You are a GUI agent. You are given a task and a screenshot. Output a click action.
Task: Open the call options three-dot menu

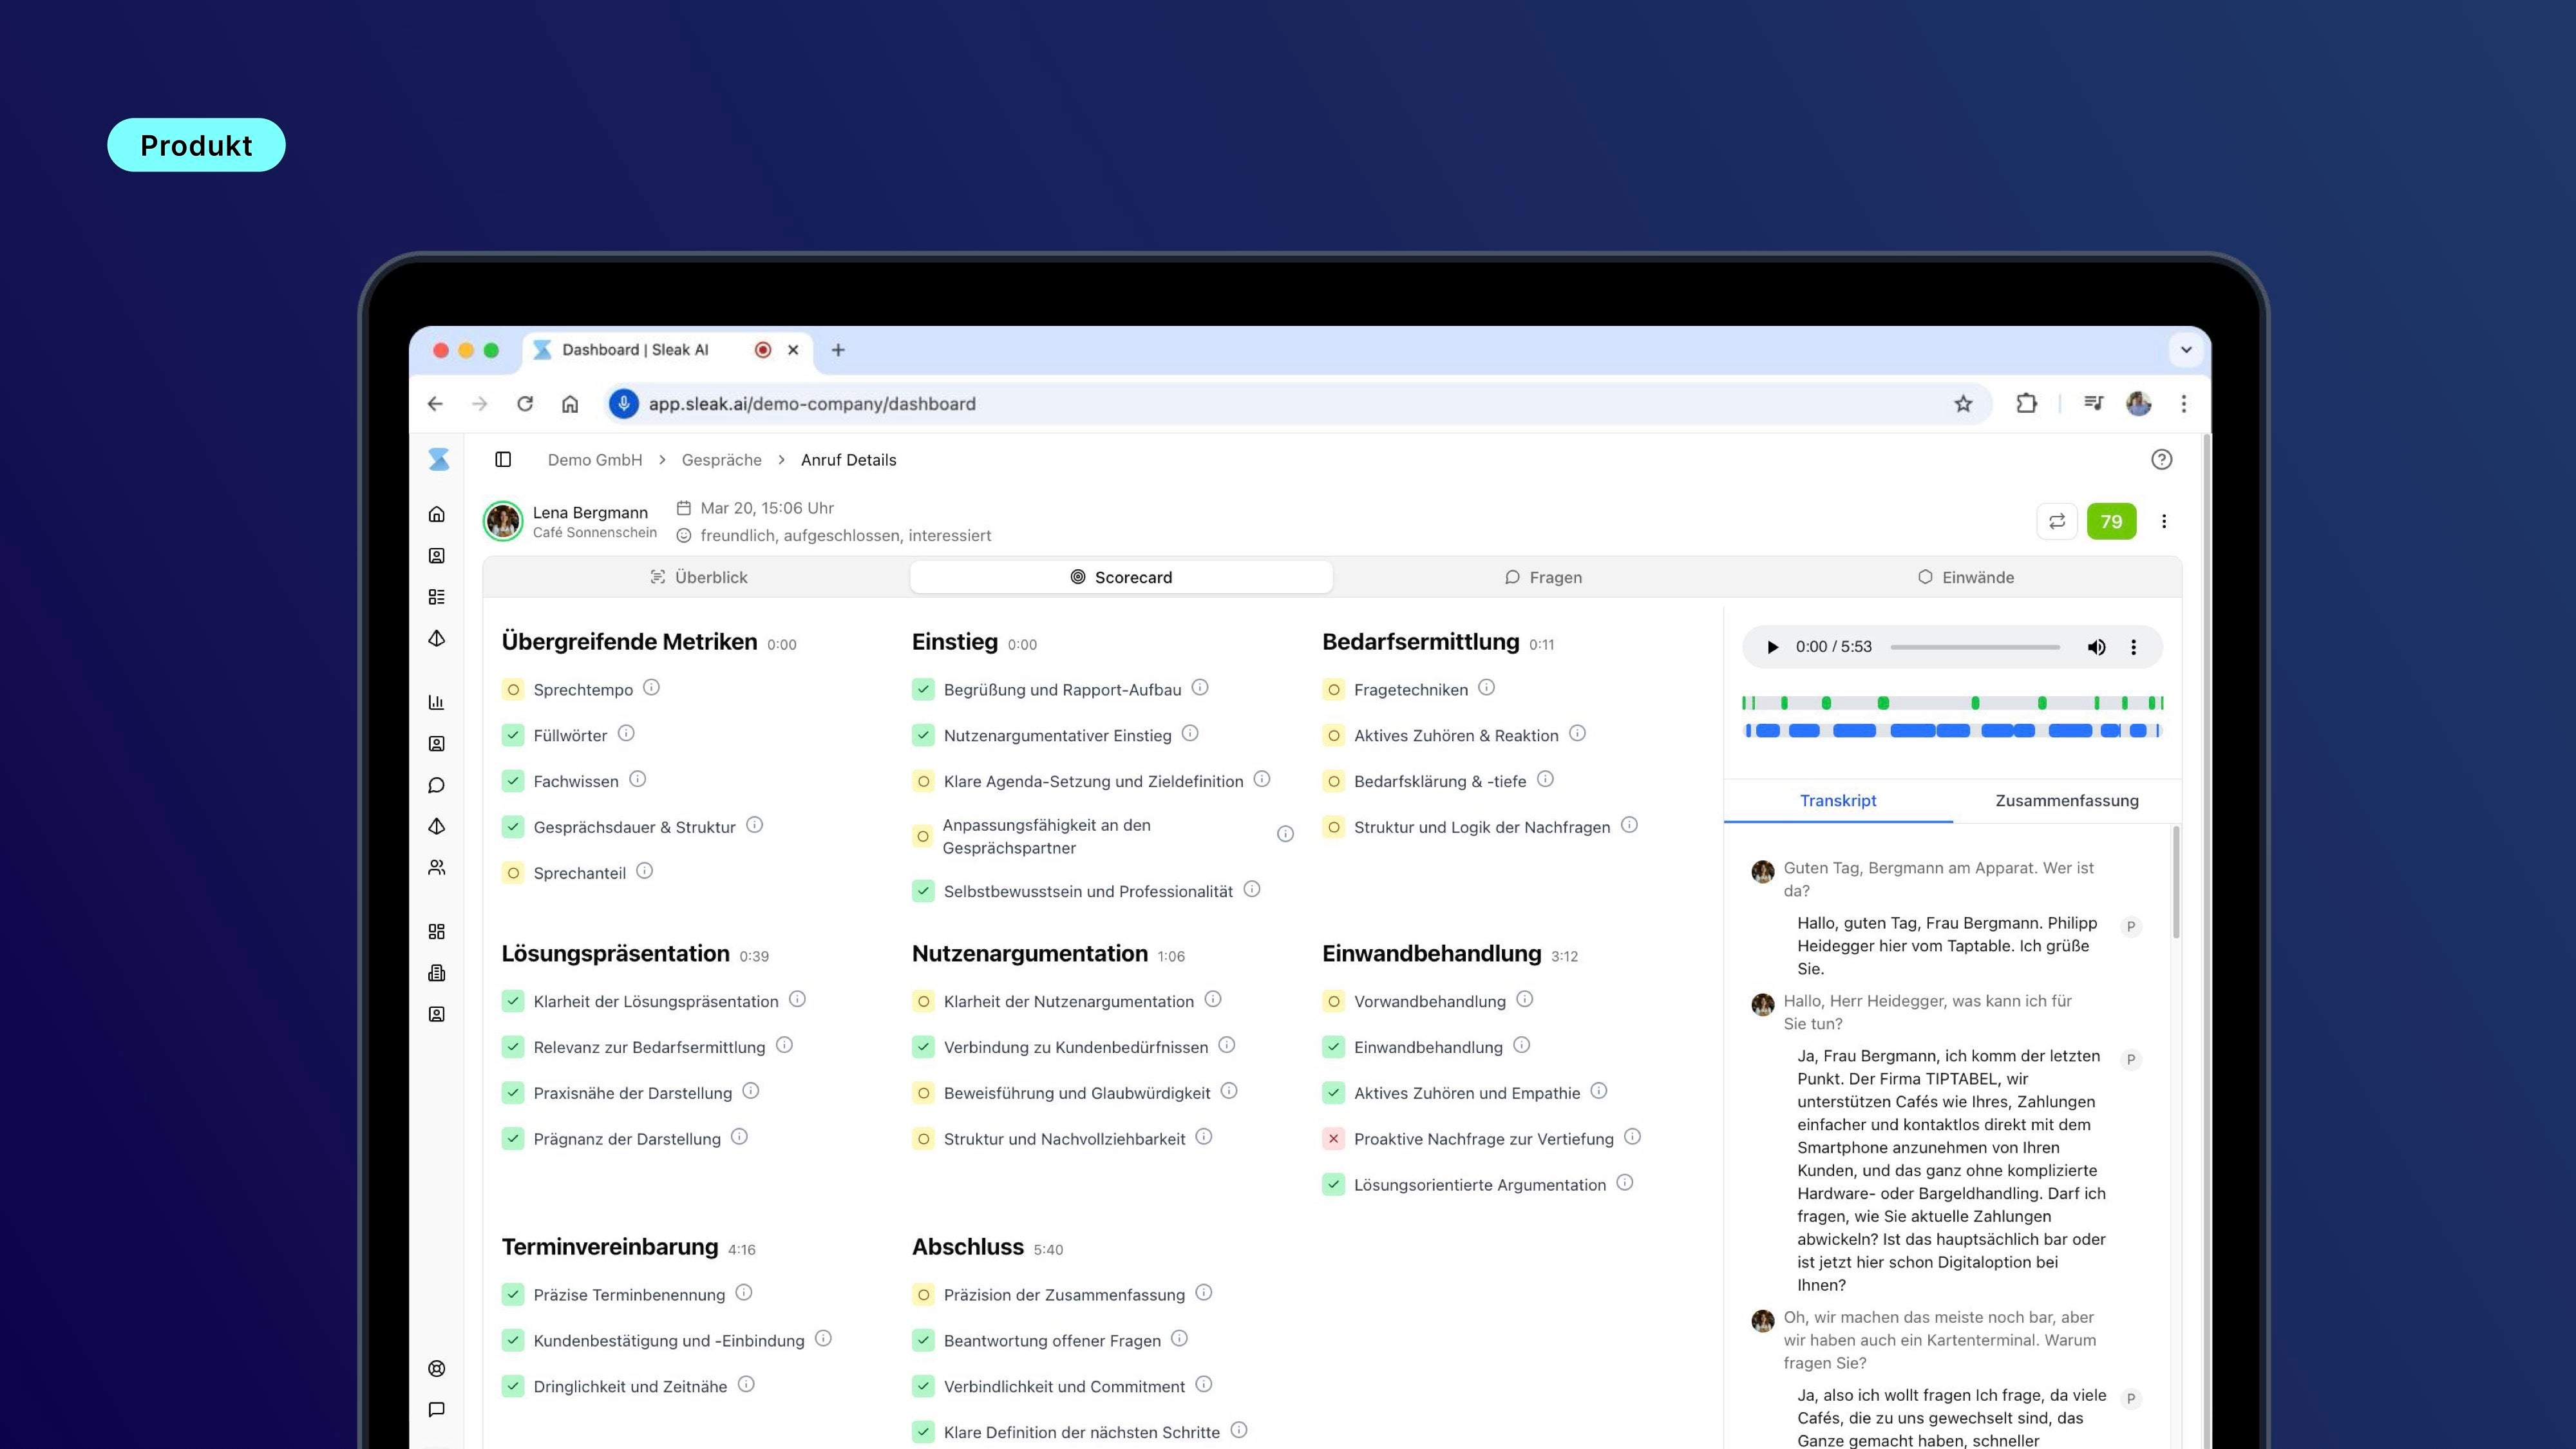pos(2164,521)
